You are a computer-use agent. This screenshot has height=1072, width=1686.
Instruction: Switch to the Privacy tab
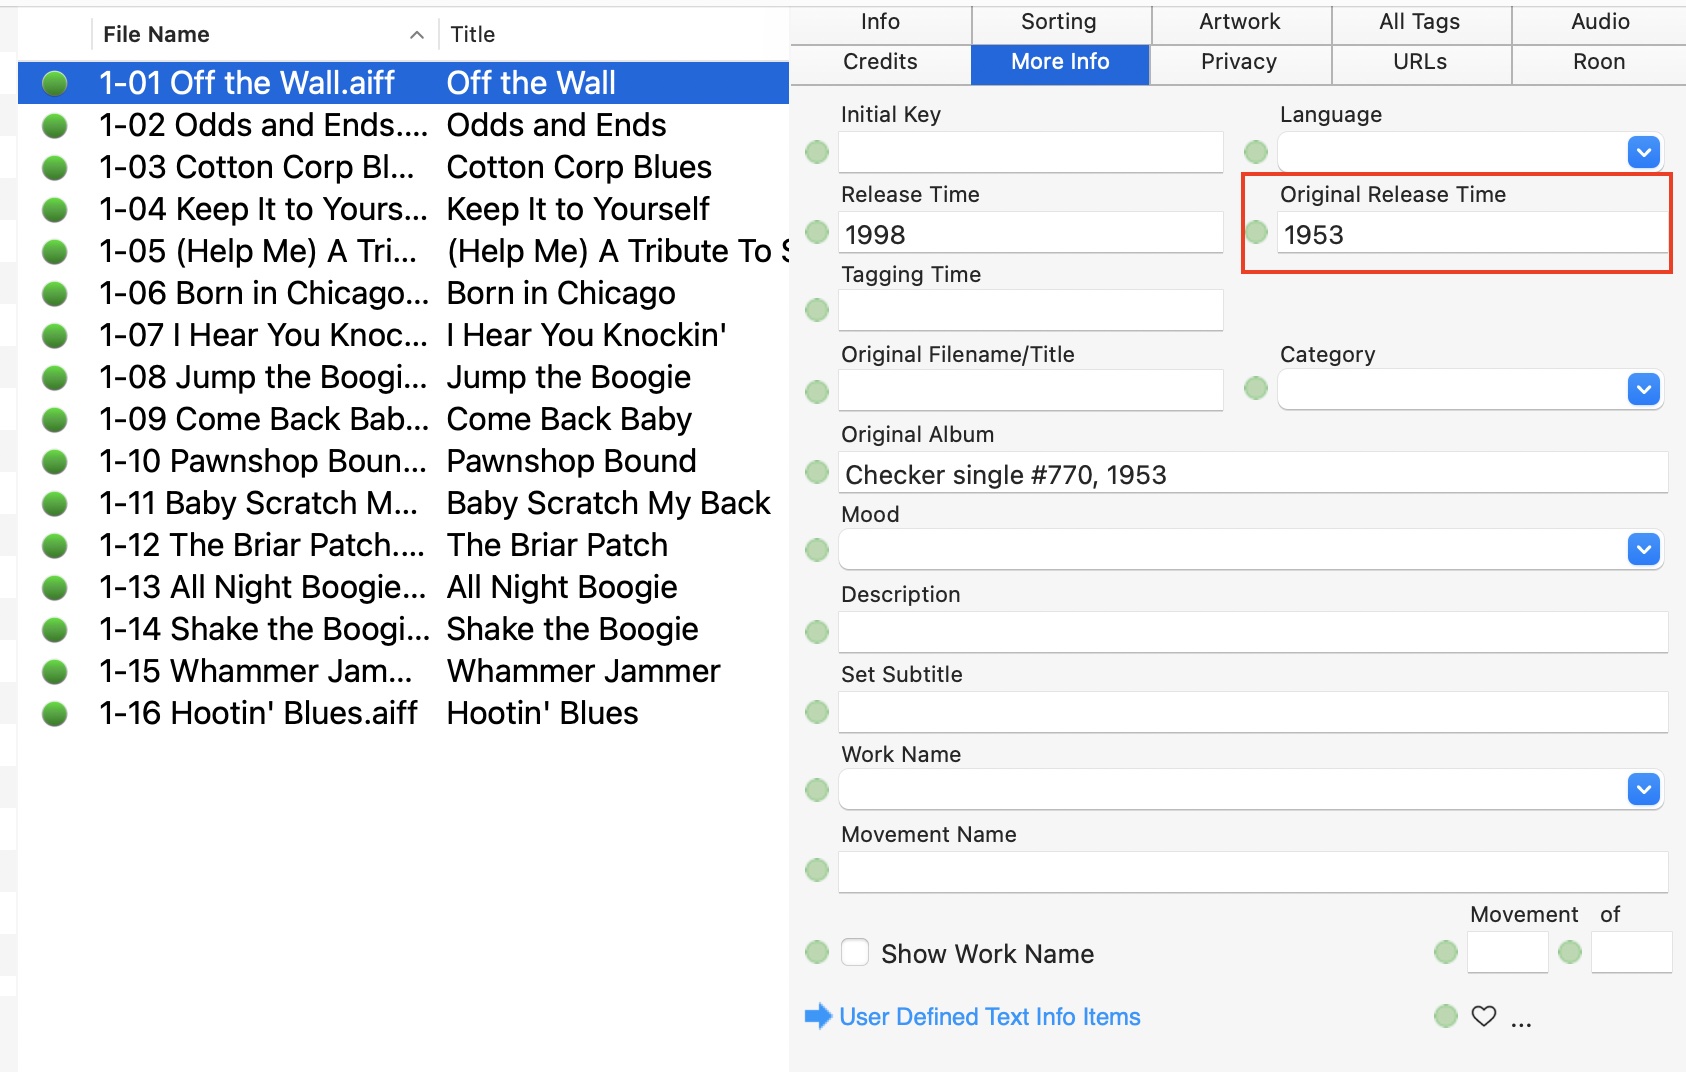pos(1239,62)
